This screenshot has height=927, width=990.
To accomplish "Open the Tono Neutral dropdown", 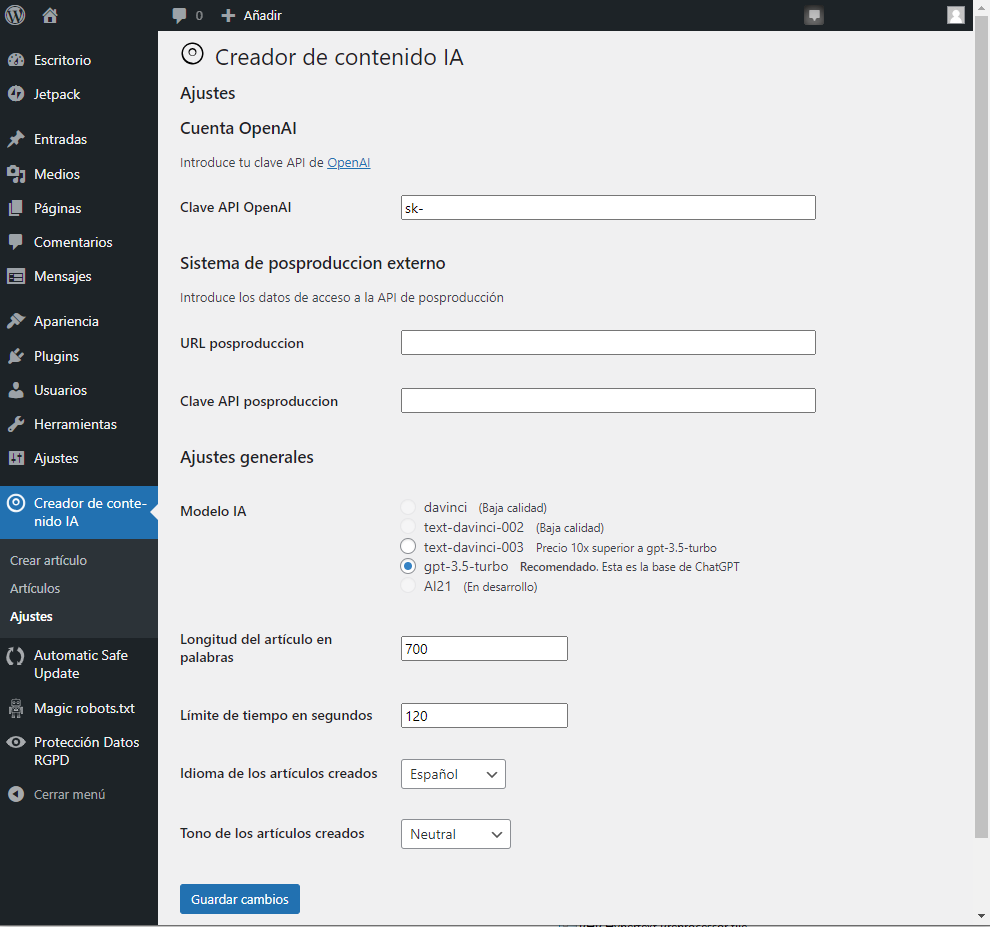I will (x=456, y=834).
